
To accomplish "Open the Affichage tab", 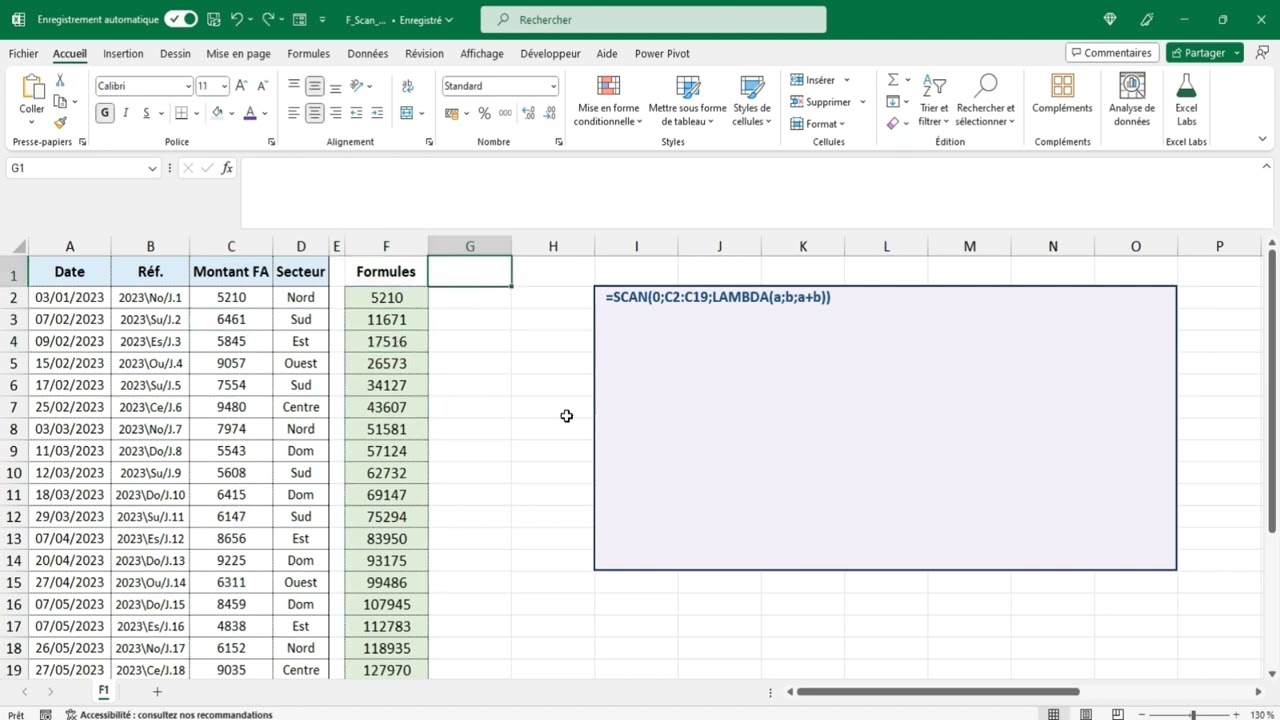I will [x=482, y=54].
